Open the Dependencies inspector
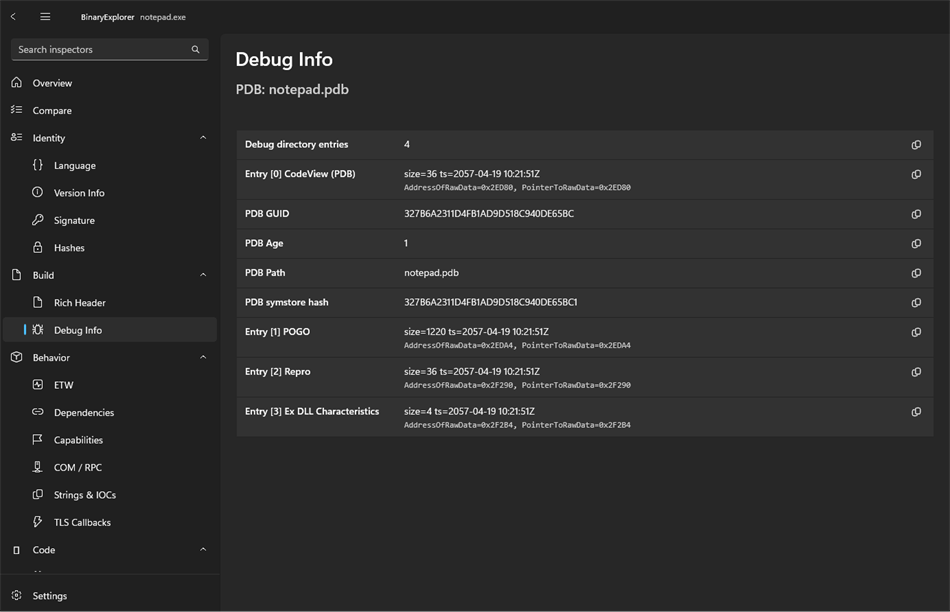 tap(110, 413)
